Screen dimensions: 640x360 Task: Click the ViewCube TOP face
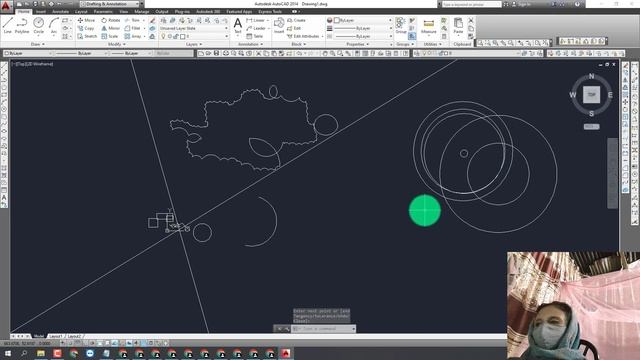click(x=591, y=95)
